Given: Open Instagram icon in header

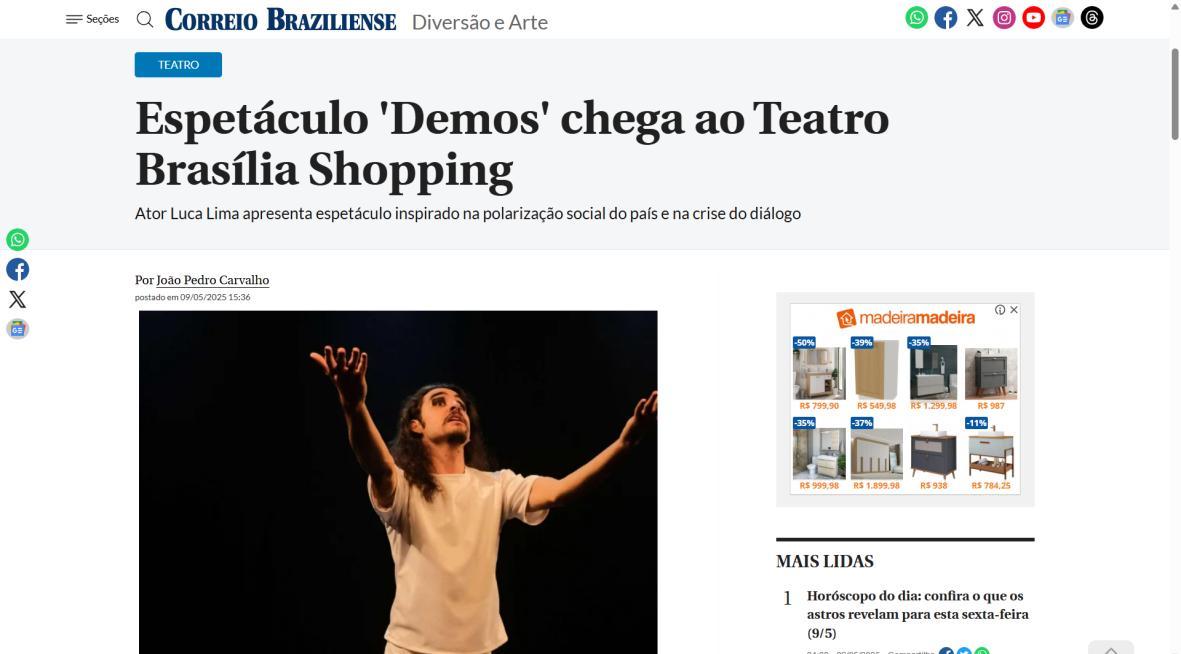Looking at the screenshot, I should (x=1004, y=18).
